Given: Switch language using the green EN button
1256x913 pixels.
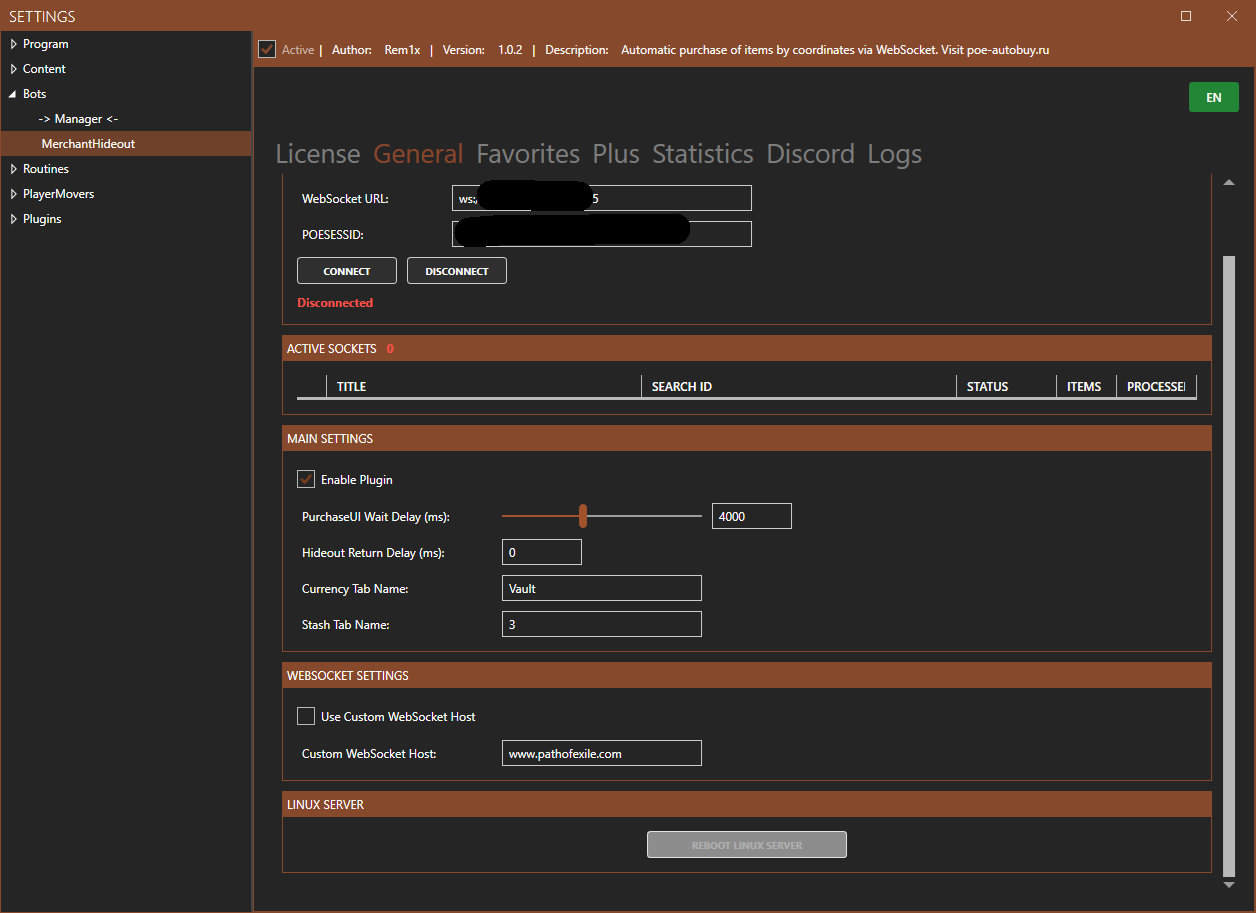Looking at the screenshot, I should coord(1213,97).
